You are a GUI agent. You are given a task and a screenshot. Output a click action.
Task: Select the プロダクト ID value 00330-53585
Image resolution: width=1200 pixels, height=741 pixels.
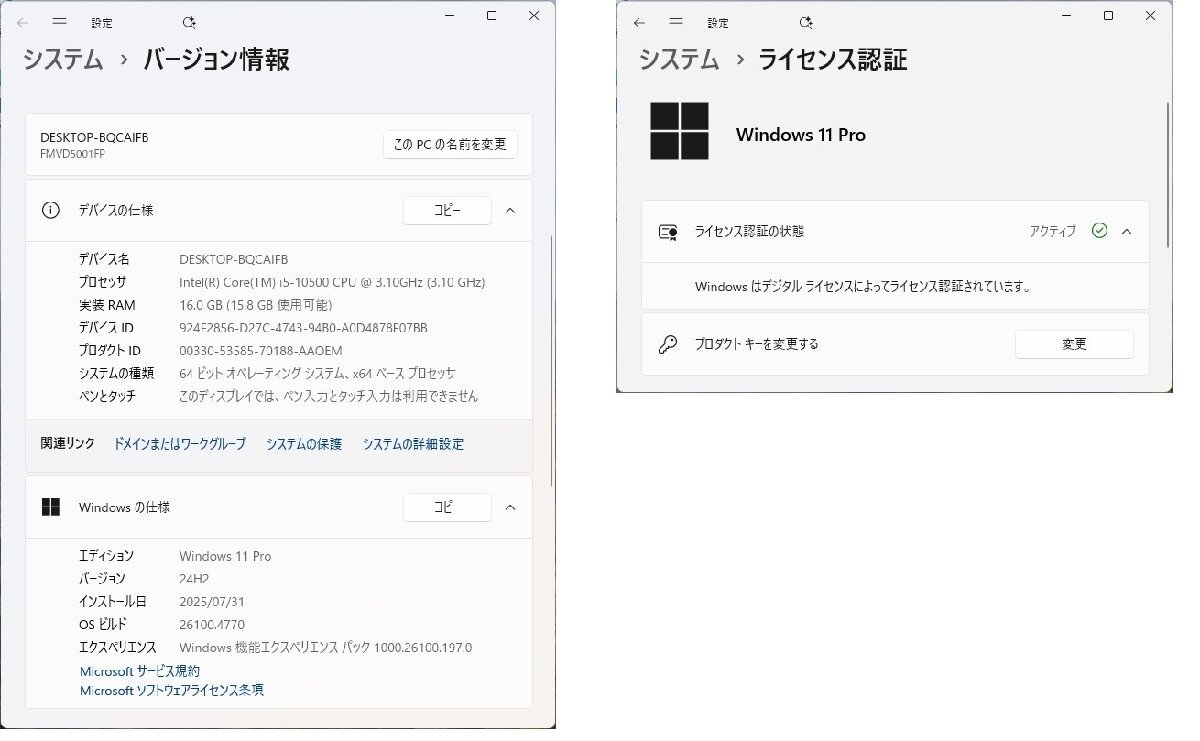click(x=261, y=350)
